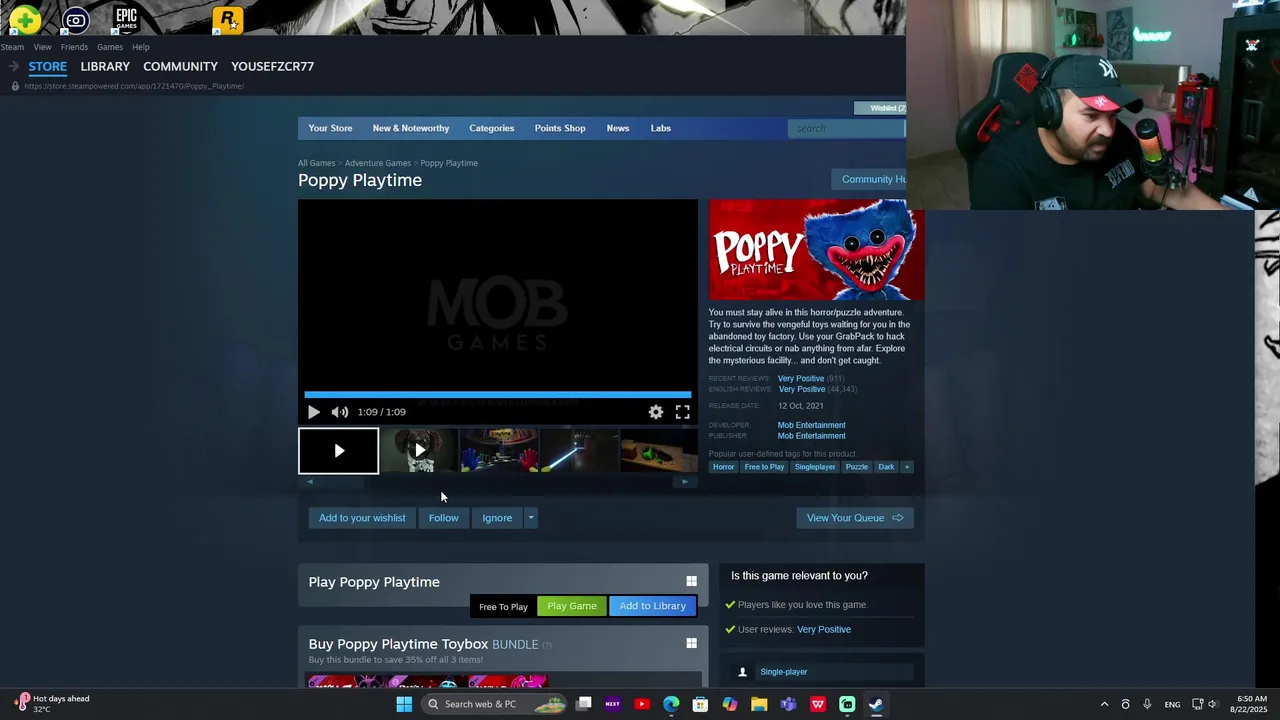Open the Wishlist button
The height and width of the screenshot is (720, 1280).
(880, 108)
